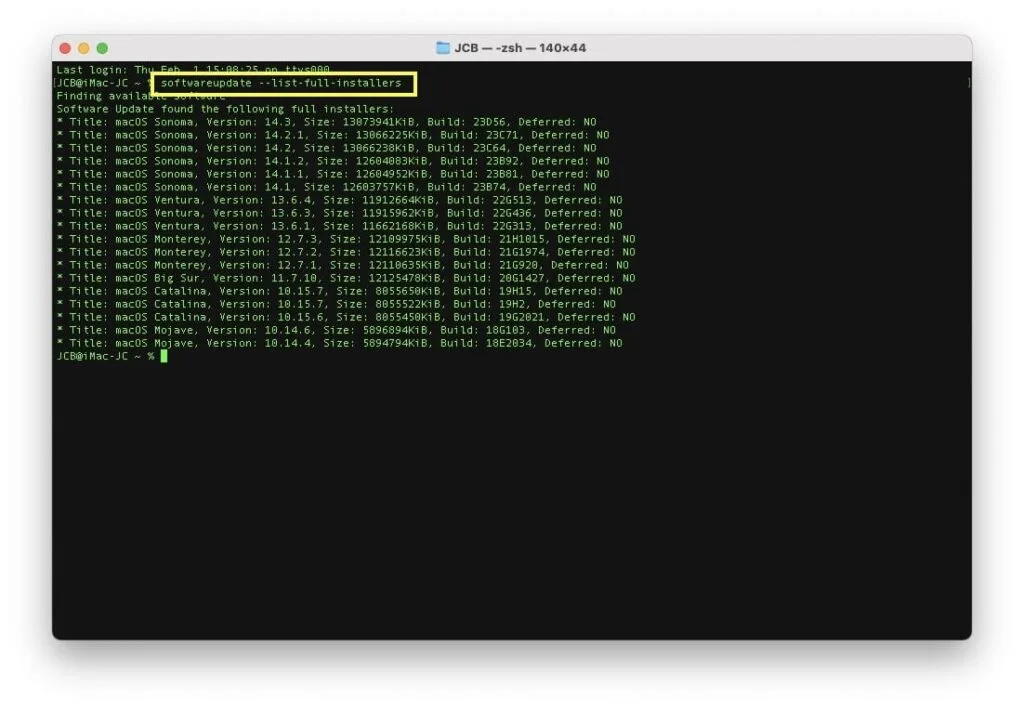Image resolution: width=1024 pixels, height=709 pixels.
Task: Select the macOS Big Sur 11.7.10 row
Action: click(x=346, y=278)
